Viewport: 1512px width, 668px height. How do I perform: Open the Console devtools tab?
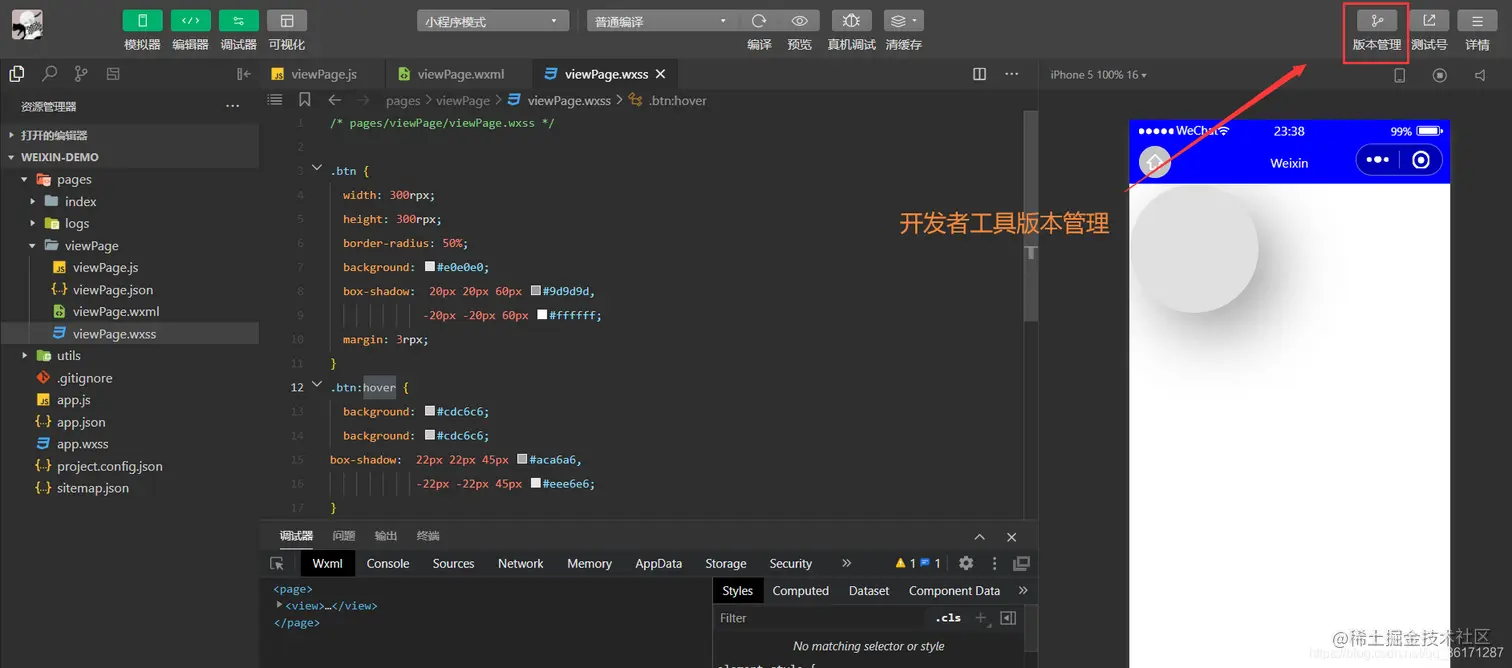point(388,563)
